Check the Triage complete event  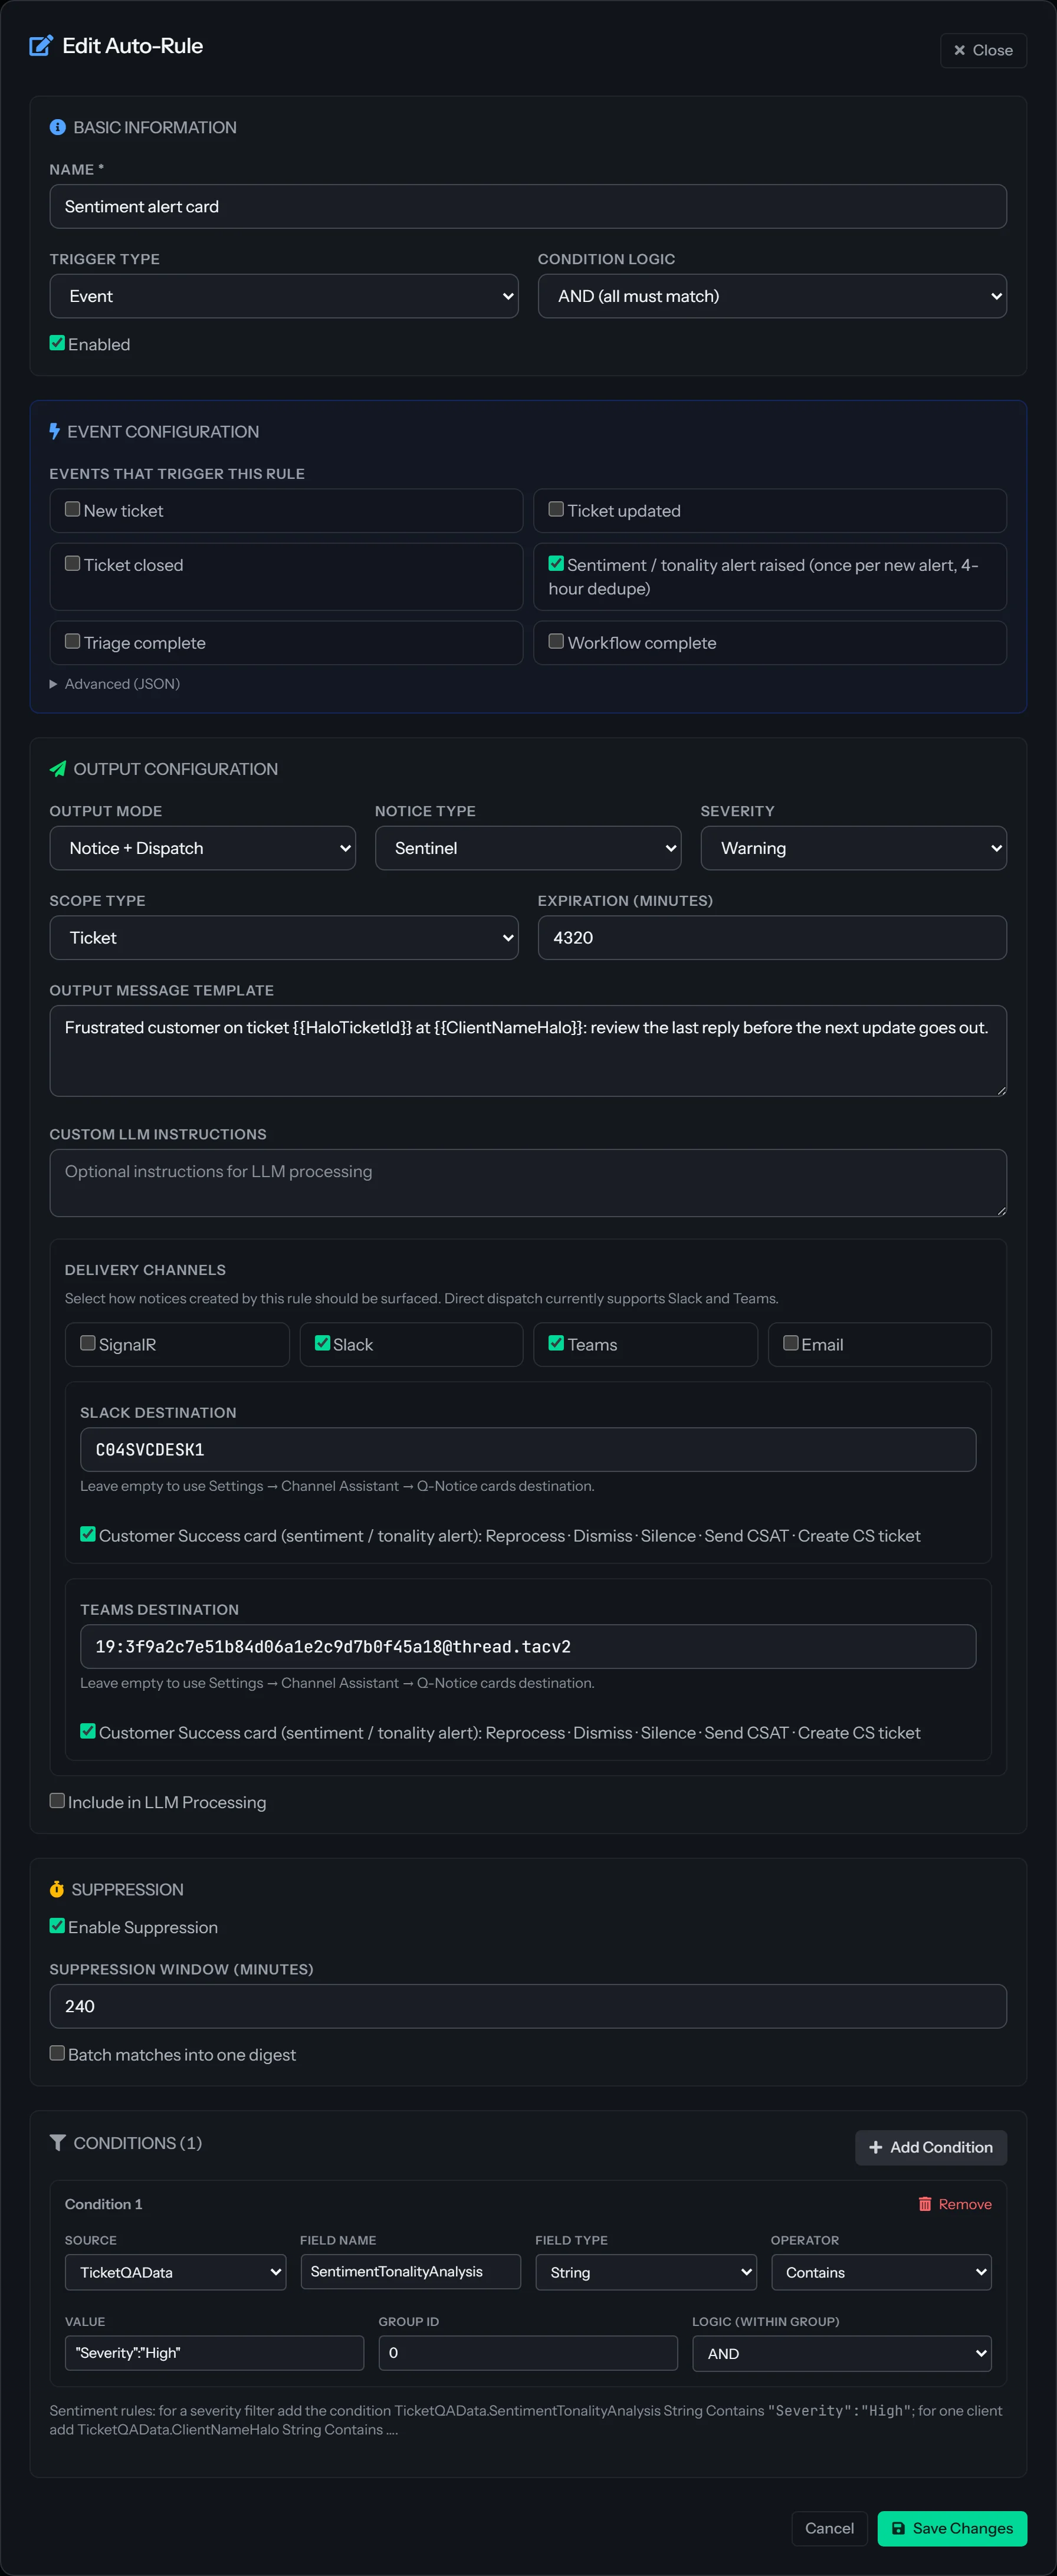72,641
